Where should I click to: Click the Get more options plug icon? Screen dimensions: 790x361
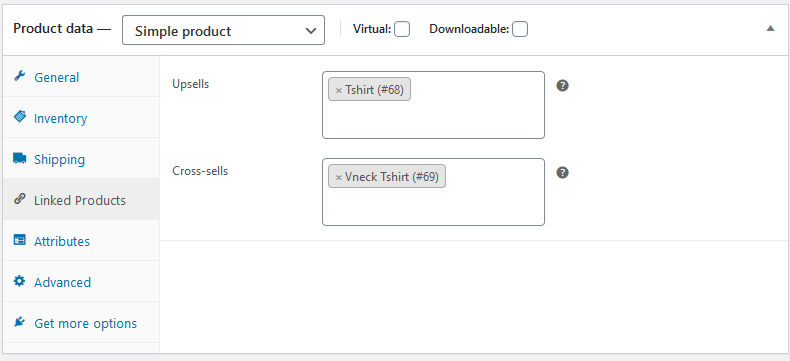click(x=19, y=322)
